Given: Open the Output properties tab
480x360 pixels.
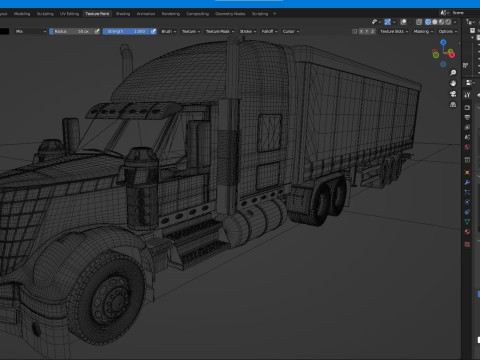Looking at the screenshot, I should (x=467, y=117).
